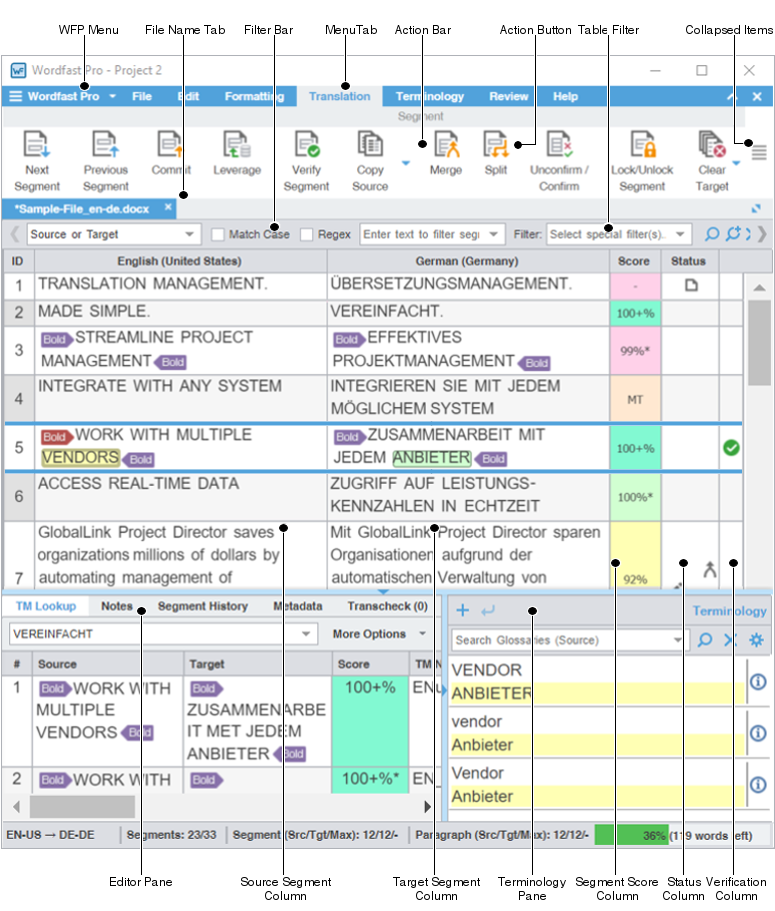Expand the More Options menu

(x=379, y=634)
